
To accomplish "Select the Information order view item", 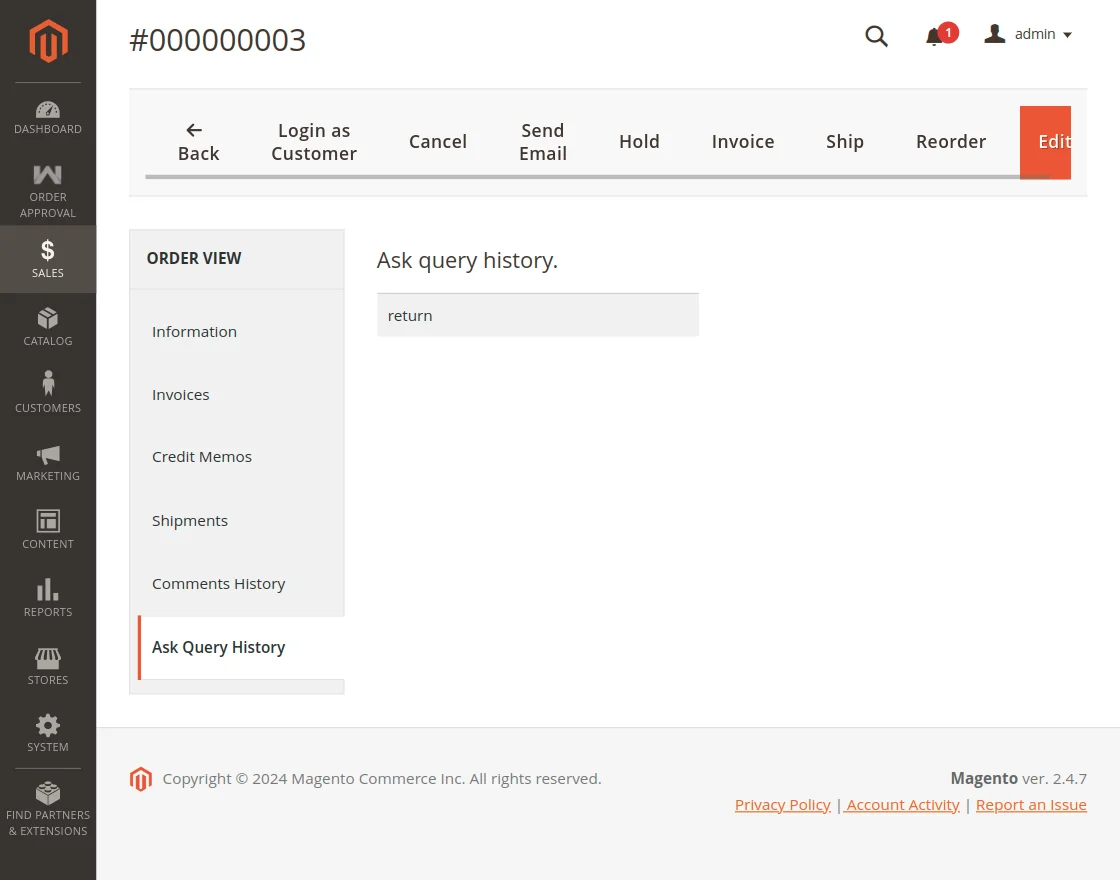I will point(194,331).
